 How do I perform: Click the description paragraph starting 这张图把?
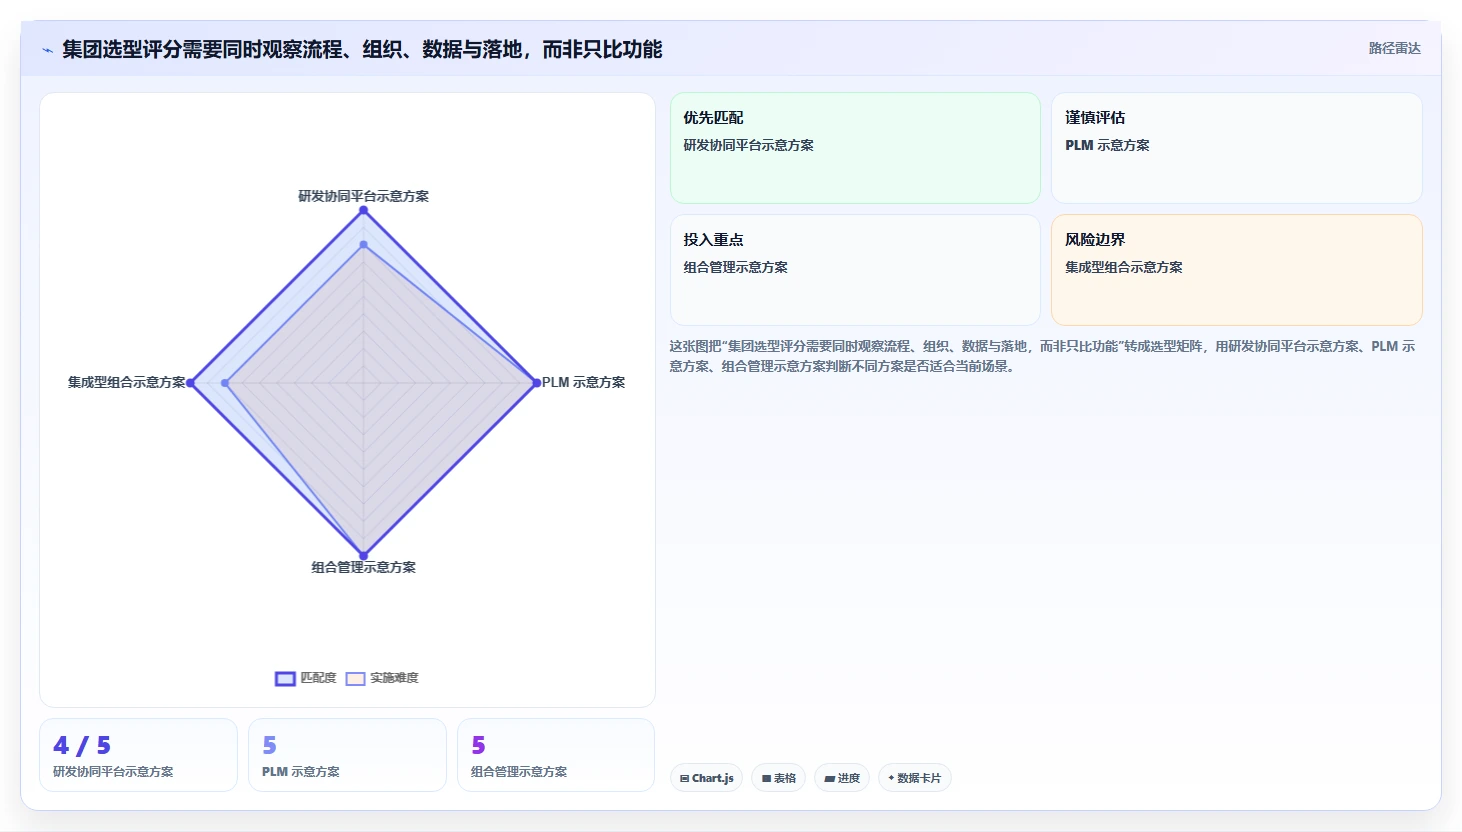(x=1042, y=356)
